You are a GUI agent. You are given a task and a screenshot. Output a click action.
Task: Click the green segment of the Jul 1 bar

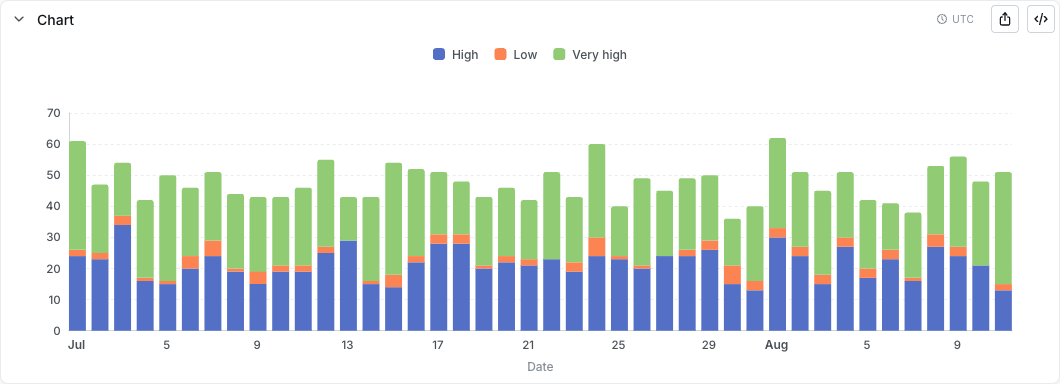click(78, 195)
